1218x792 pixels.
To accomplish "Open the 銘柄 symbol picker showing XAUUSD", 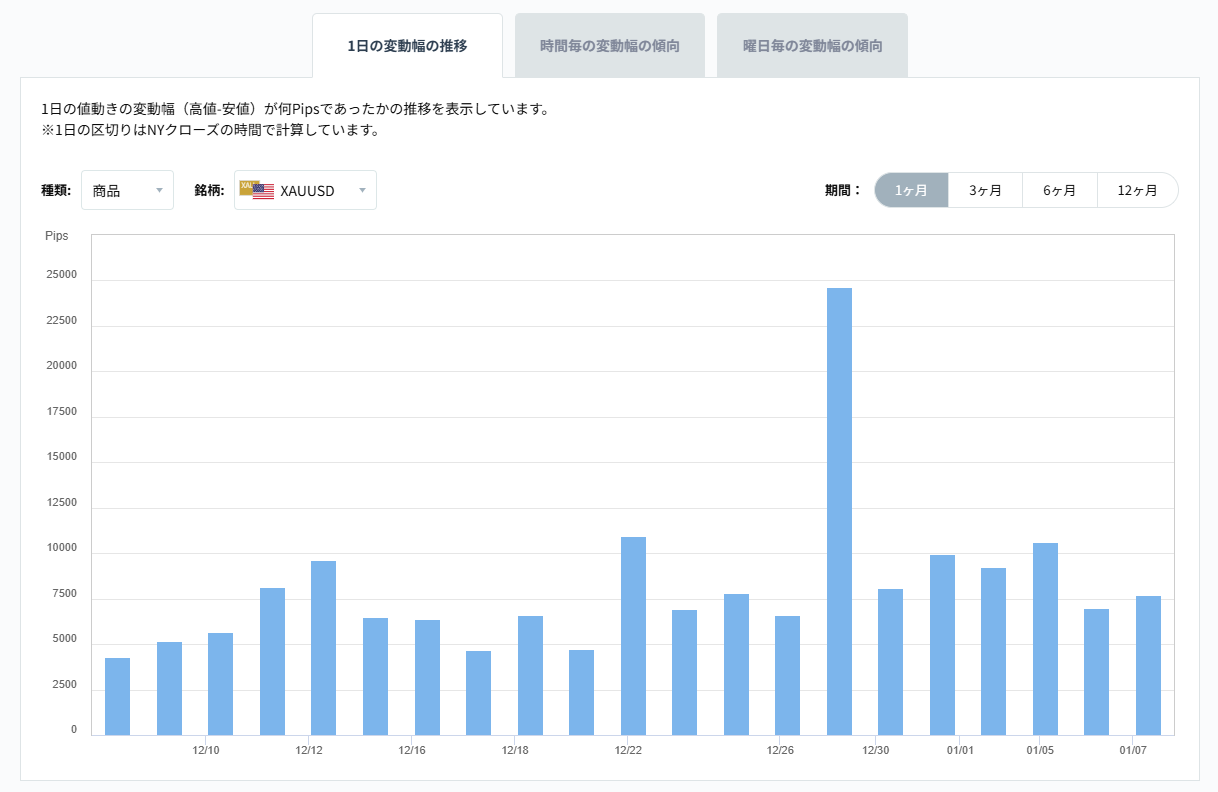I will [x=305, y=190].
